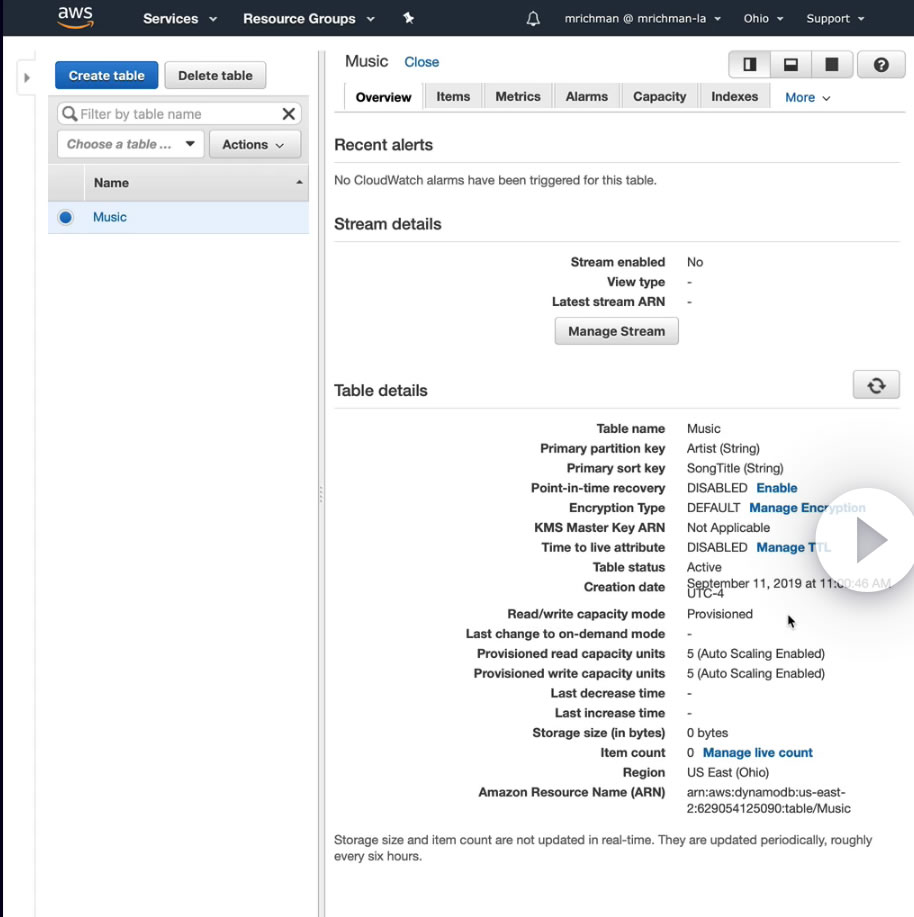Select the Music table radio button
Viewport: 914px width, 917px height.
point(65,218)
